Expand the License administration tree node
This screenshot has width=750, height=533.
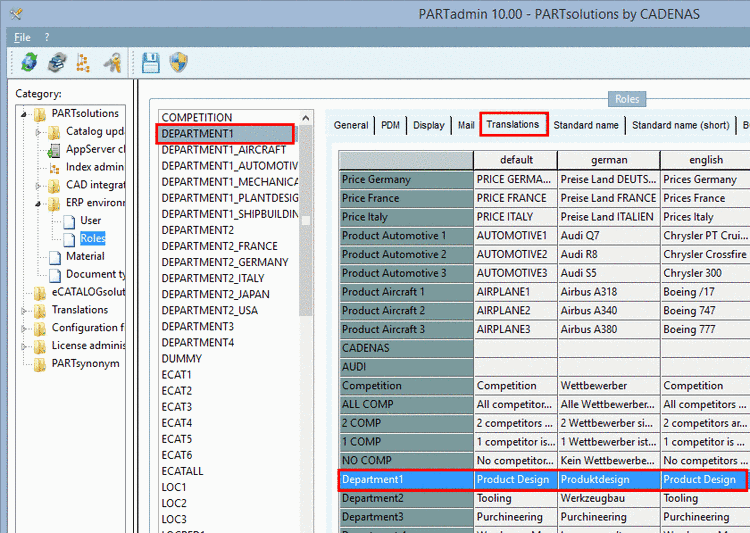point(23,346)
